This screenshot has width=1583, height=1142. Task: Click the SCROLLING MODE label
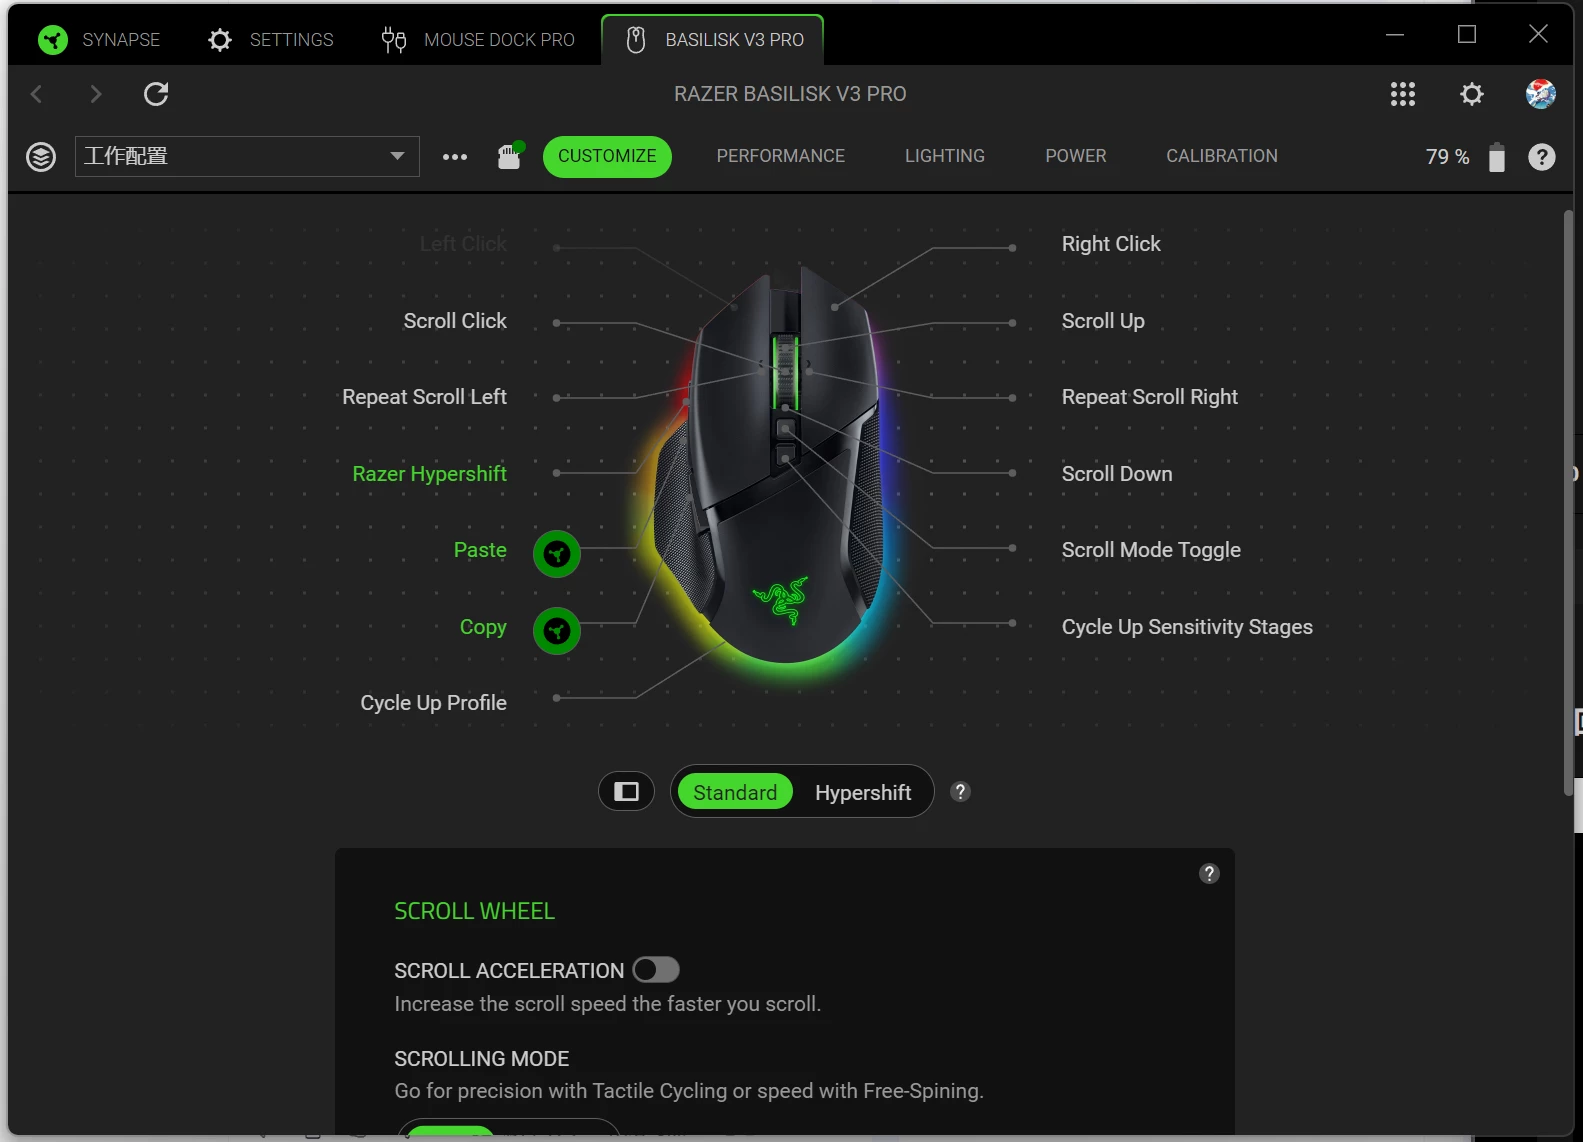(481, 1058)
